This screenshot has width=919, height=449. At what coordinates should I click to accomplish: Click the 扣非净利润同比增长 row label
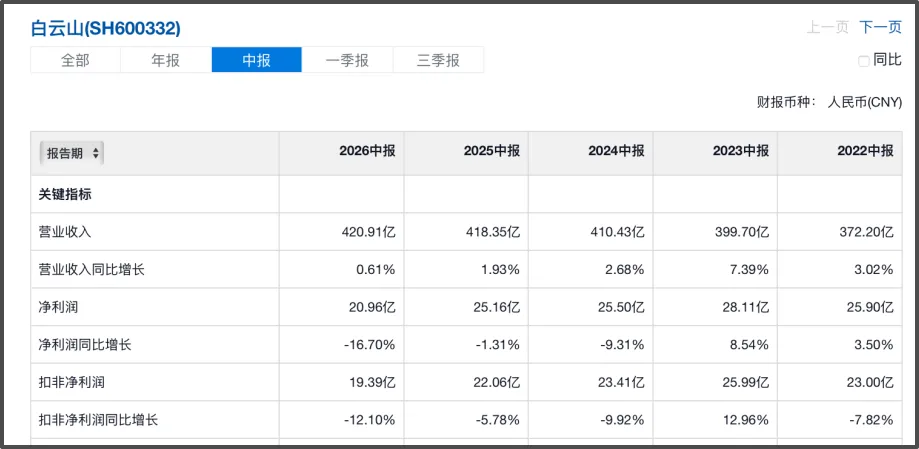(x=98, y=420)
